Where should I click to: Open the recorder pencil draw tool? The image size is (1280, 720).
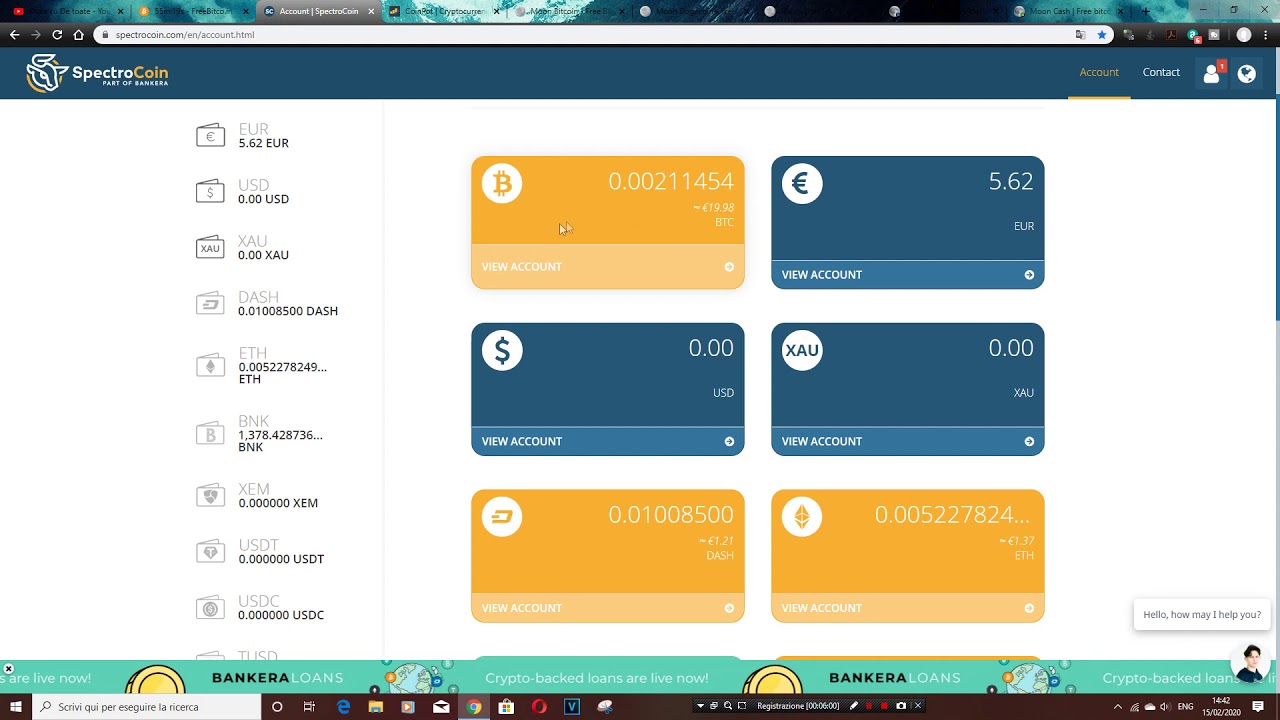pos(853,706)
